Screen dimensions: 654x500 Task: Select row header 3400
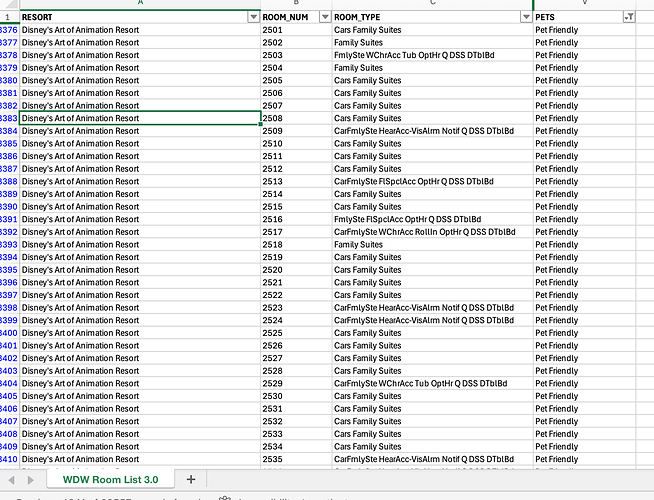click(9, 333)
